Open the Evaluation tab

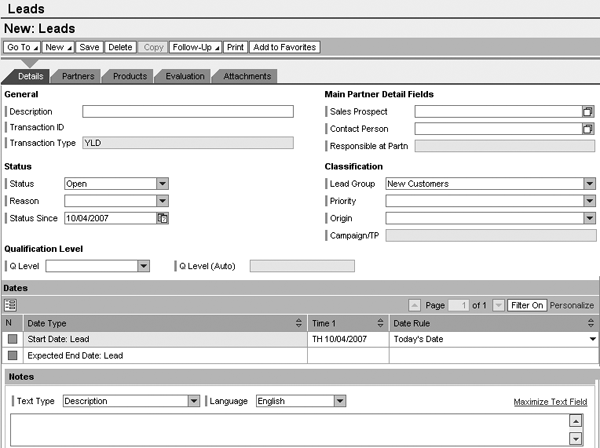(x=185, y=76)
